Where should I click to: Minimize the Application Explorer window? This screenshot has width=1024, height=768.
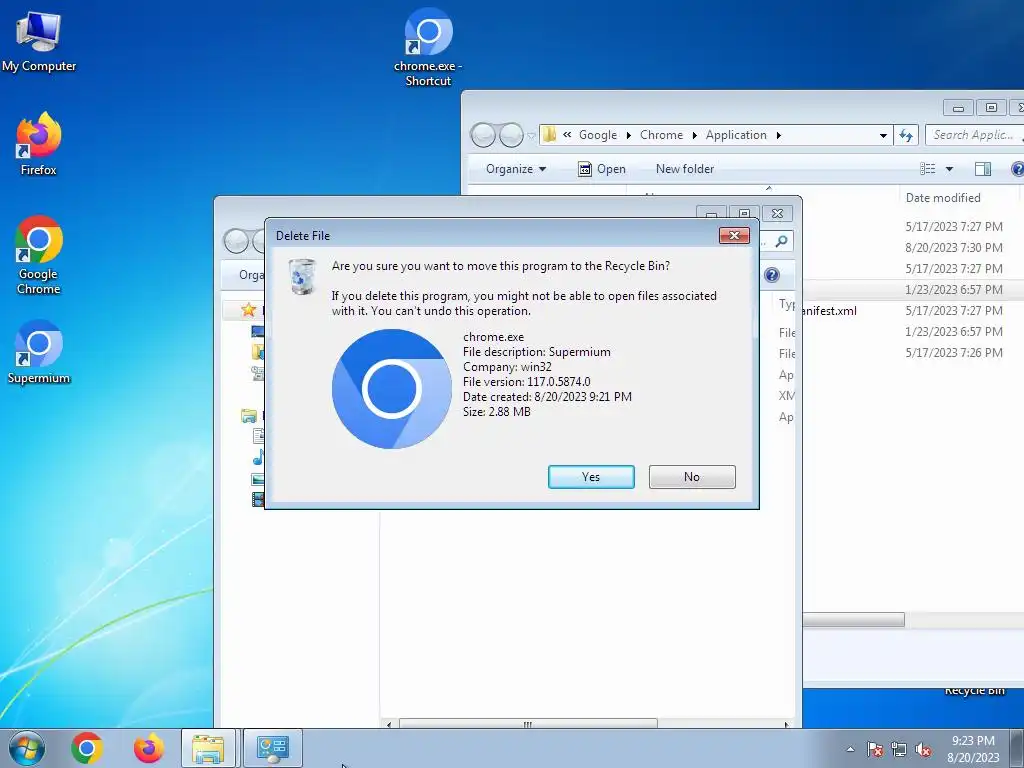click(x=958, y=107)
